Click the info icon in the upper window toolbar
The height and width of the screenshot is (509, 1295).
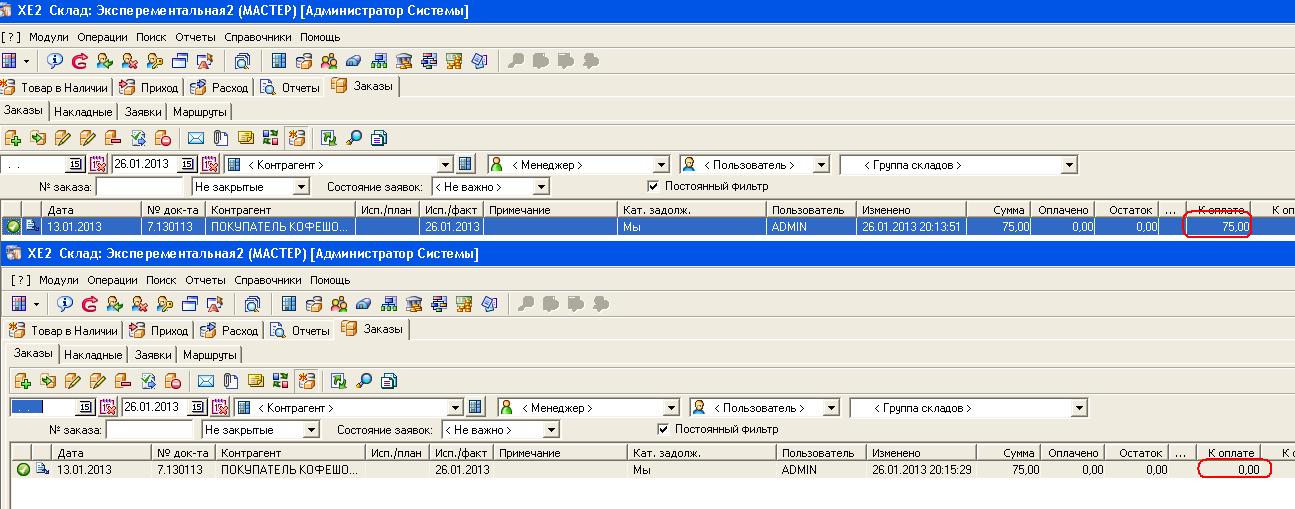[55, 61]
